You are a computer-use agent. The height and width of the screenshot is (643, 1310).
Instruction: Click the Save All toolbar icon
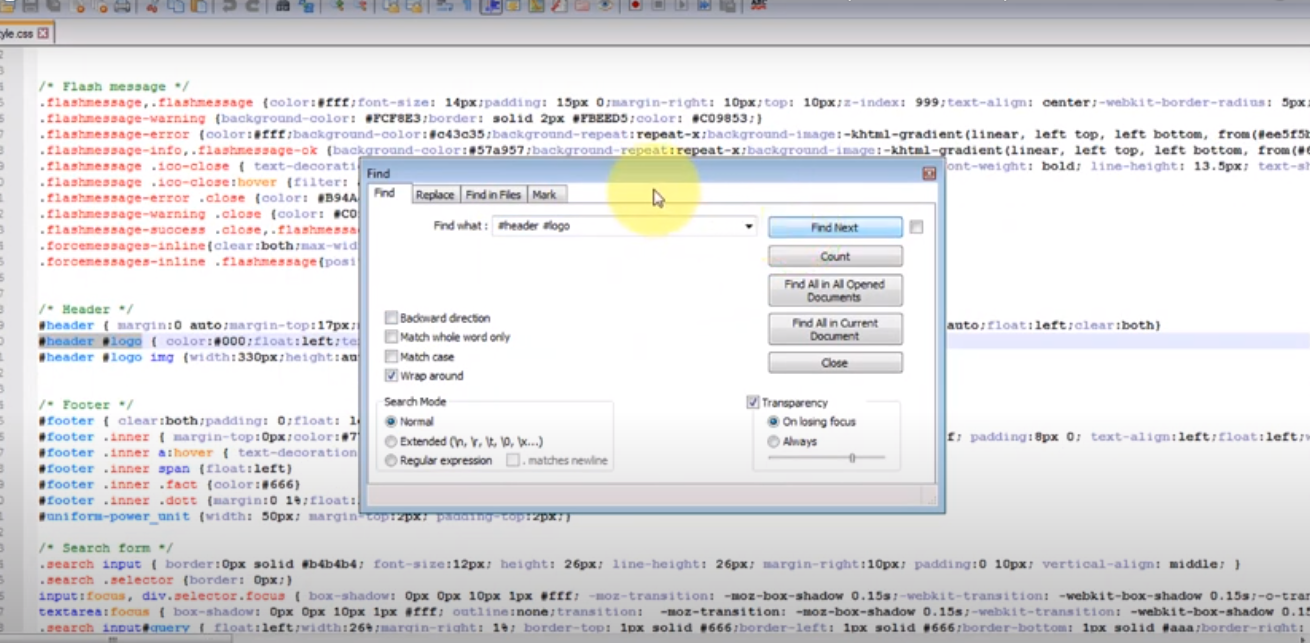pyautogui.click(x=54, y=5)
